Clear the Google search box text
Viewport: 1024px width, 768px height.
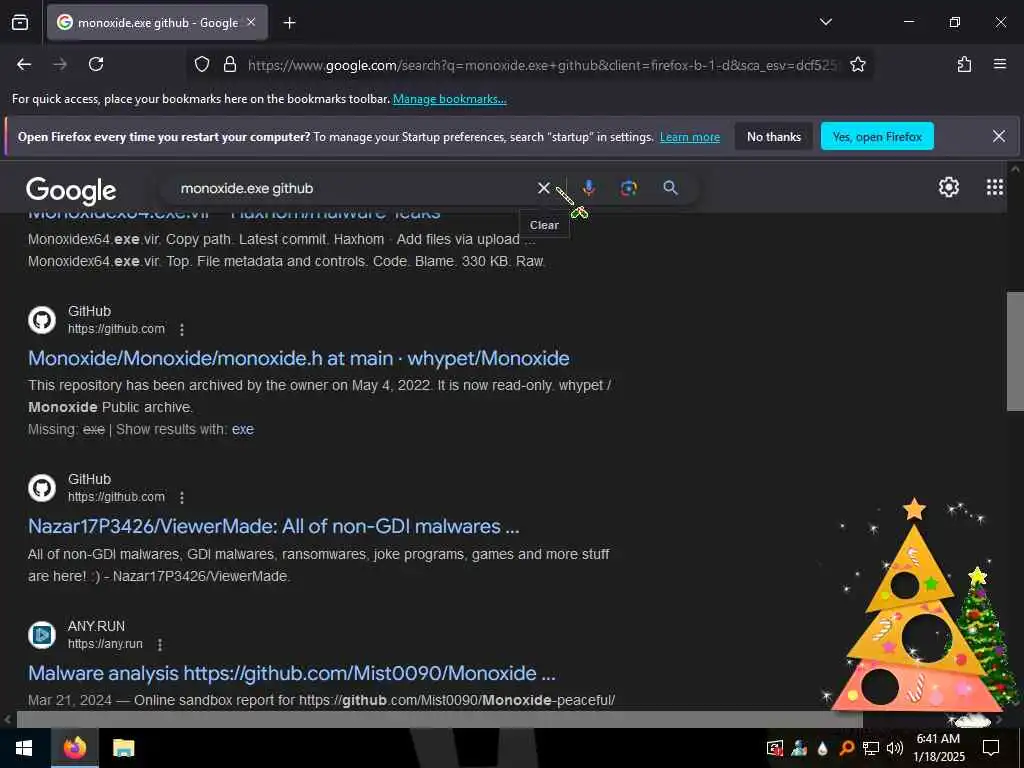pyautogui.click(x=543, y=188)
